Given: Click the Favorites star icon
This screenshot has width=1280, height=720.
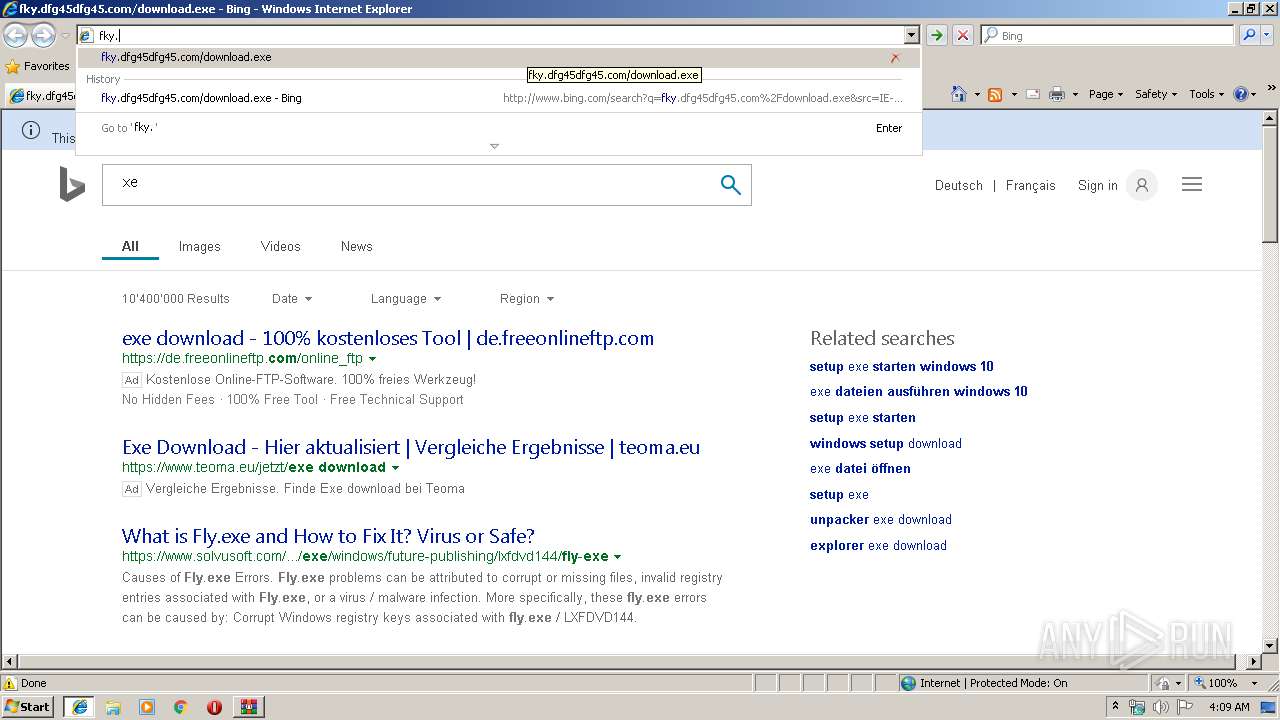Looking at the screenshot, I should [13, 67].
